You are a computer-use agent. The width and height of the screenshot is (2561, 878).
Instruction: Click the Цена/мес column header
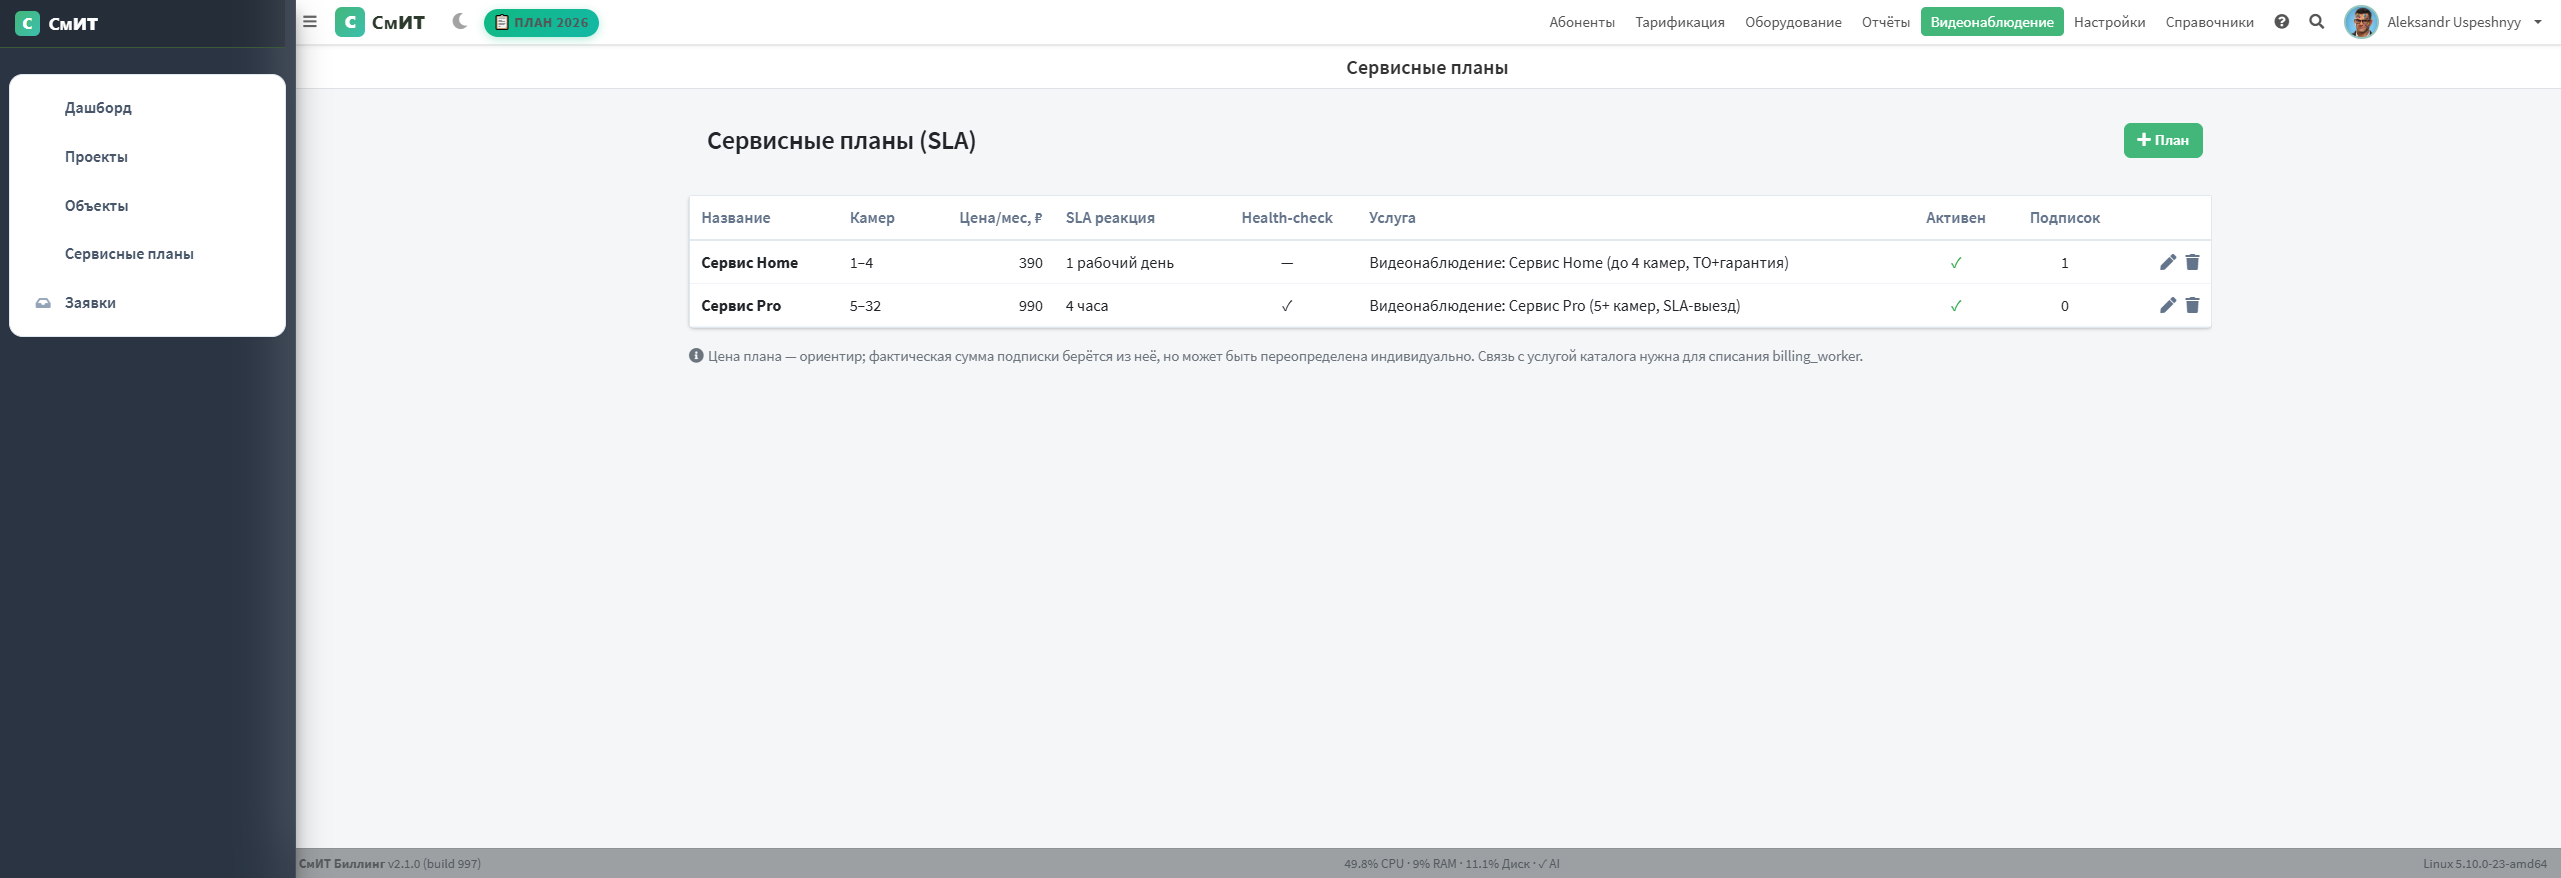(1000, 218)
